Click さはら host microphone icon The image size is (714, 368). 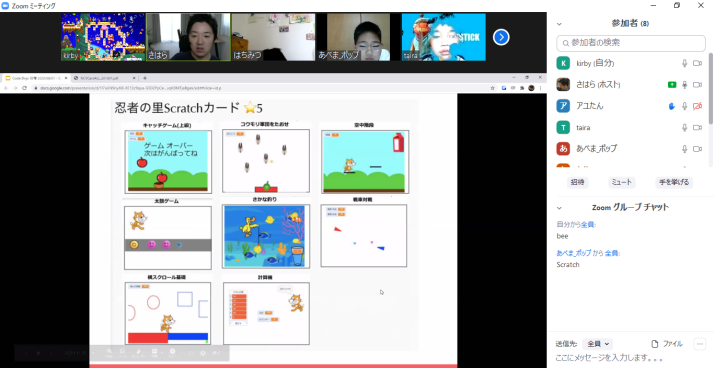pos(684,85)
